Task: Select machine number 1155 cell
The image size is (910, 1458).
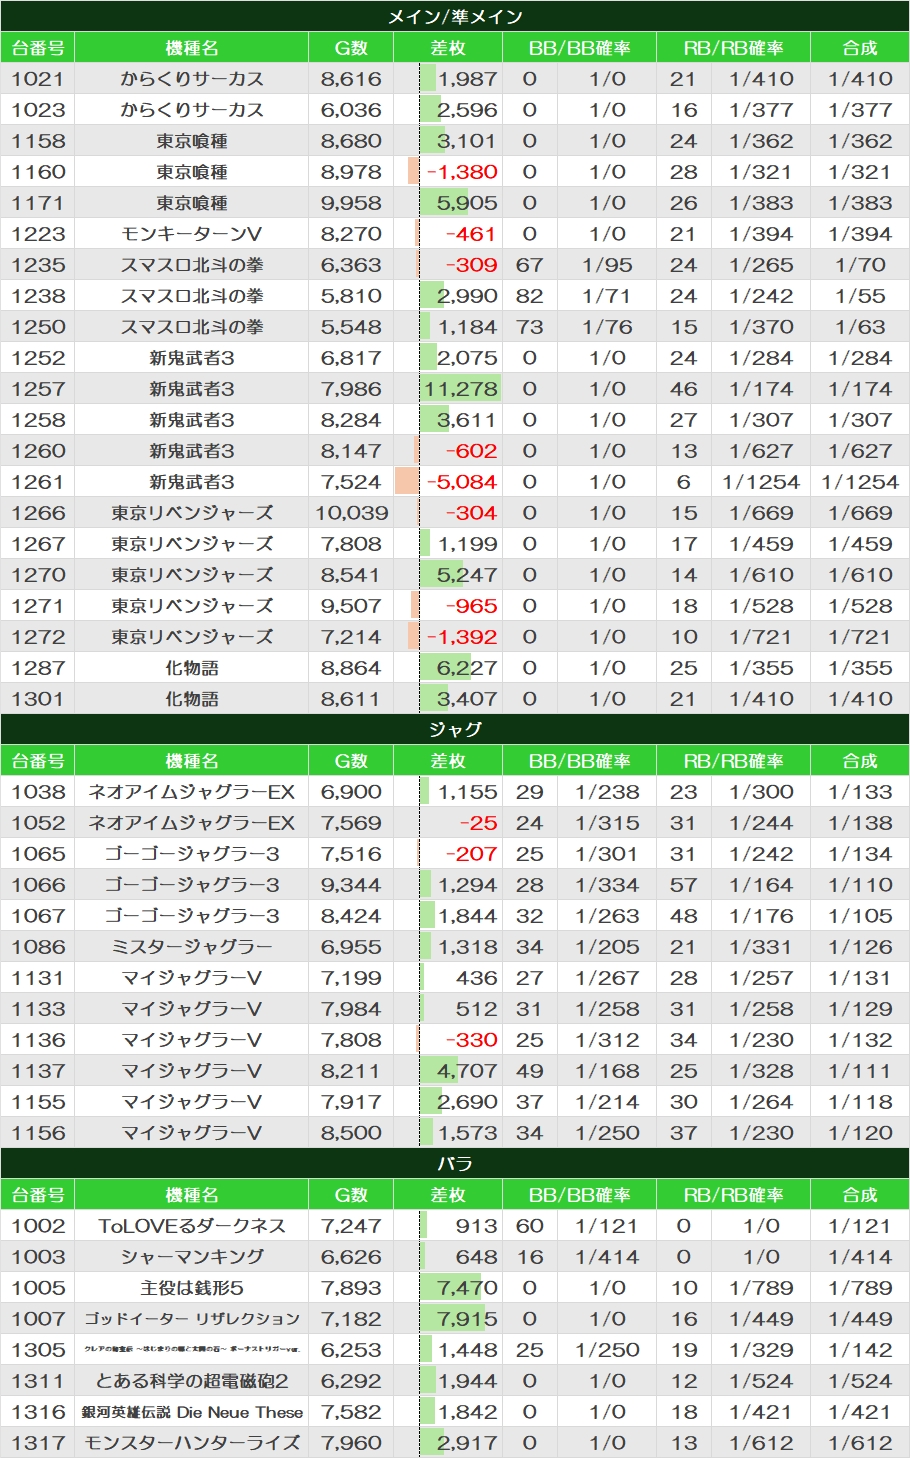Action: pyautogui.click(x=38, y=1102)
